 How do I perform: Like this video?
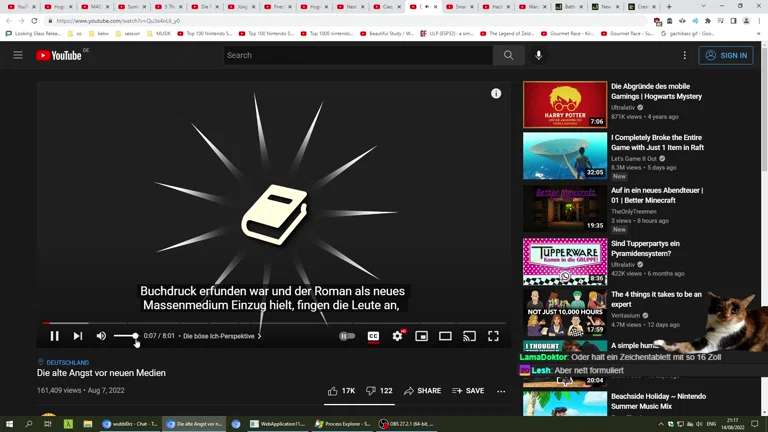point(340,391)
